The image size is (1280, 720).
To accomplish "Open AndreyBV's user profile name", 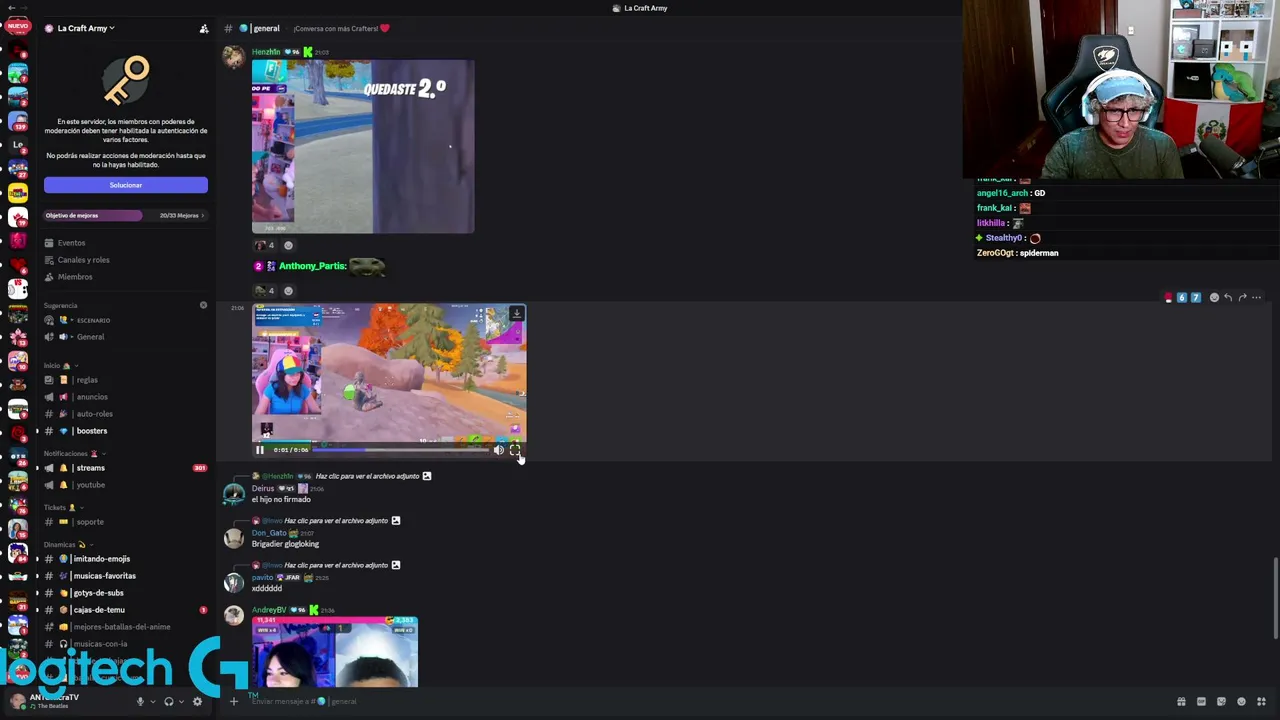I will [269, 610].
